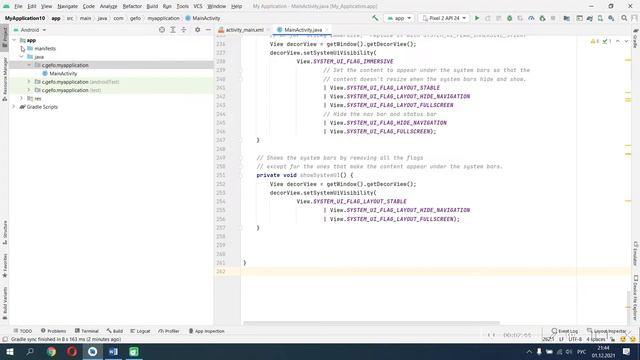This screenshot has width=640, height=360.
Task: Open the Navigate menu
Action: pyautogui.click(x=68, y=6)
